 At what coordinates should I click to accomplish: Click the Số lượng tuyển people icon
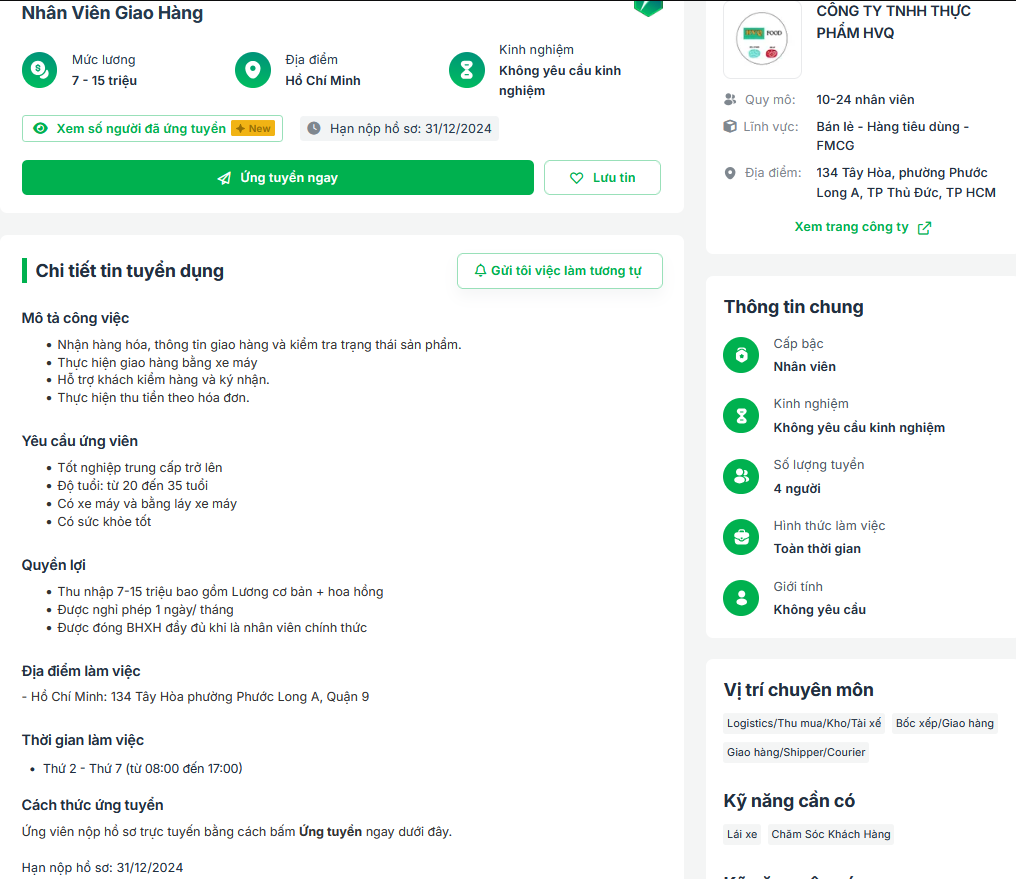741,476
